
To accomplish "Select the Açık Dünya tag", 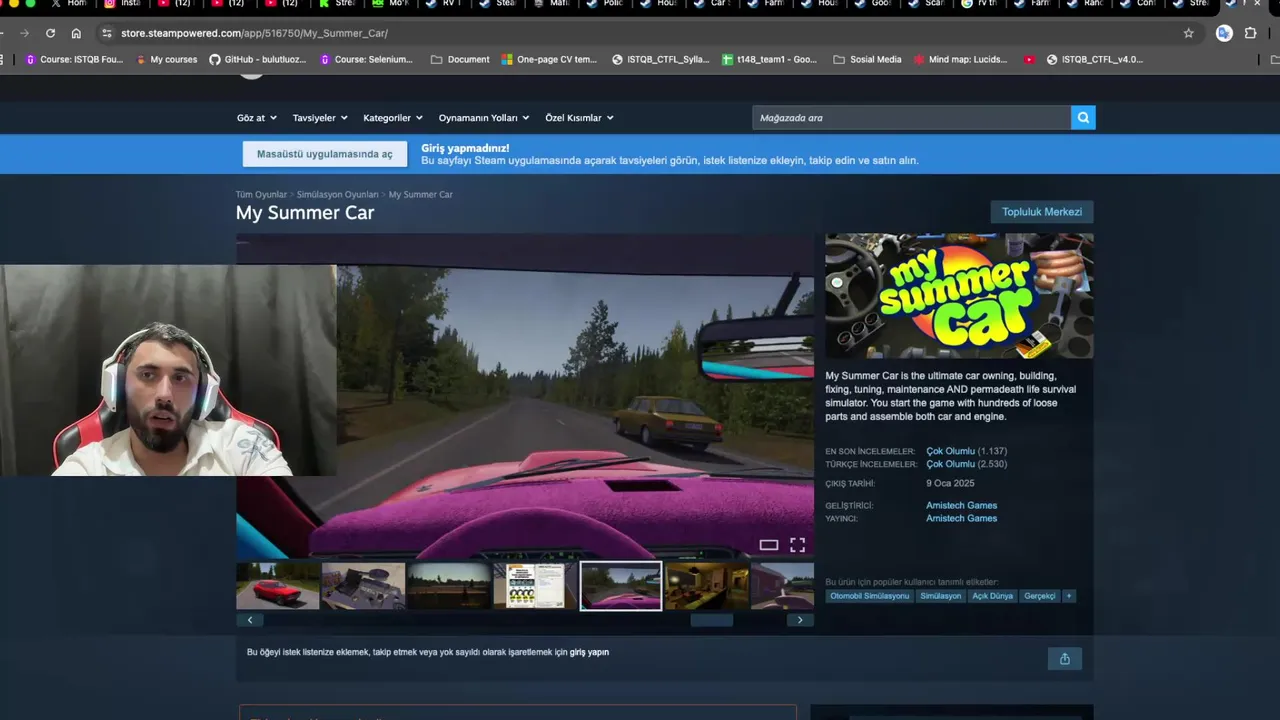I will click(x=993, y=596).
